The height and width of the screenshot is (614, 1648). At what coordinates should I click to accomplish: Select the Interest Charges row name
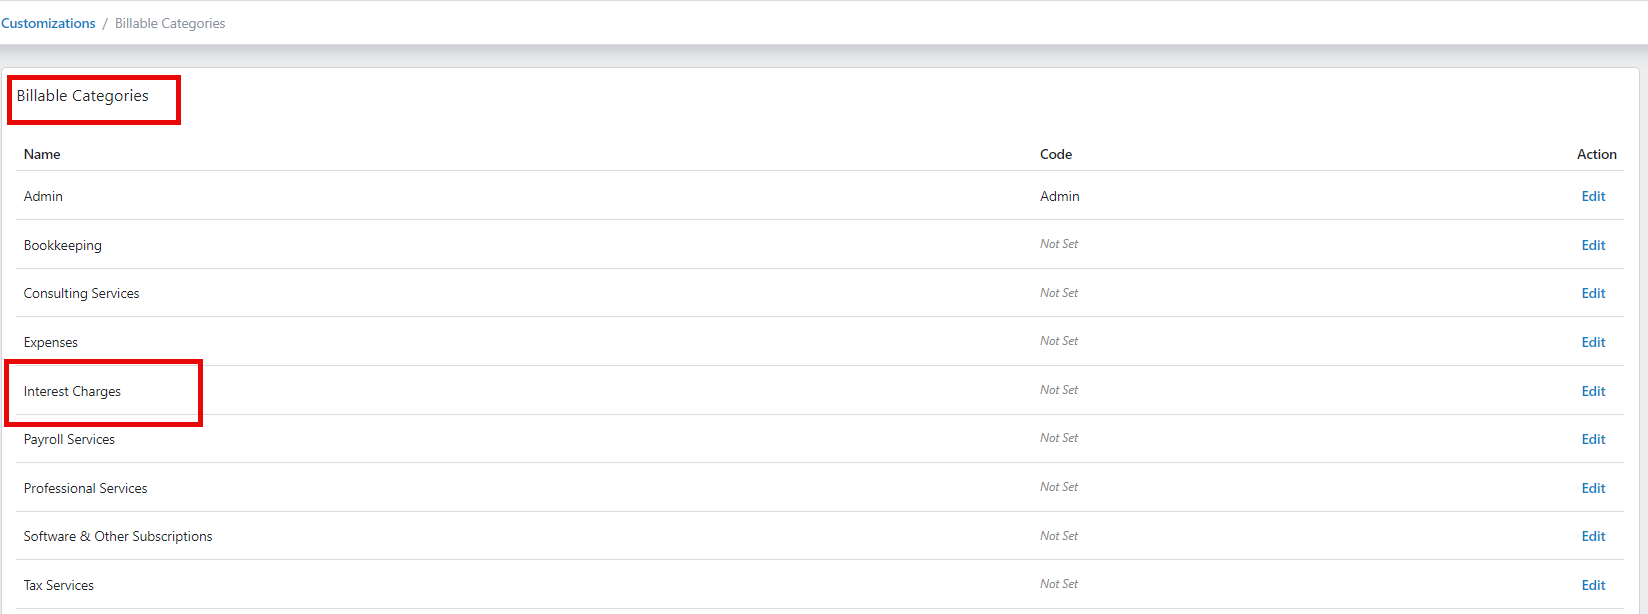[x=72, y=391]
